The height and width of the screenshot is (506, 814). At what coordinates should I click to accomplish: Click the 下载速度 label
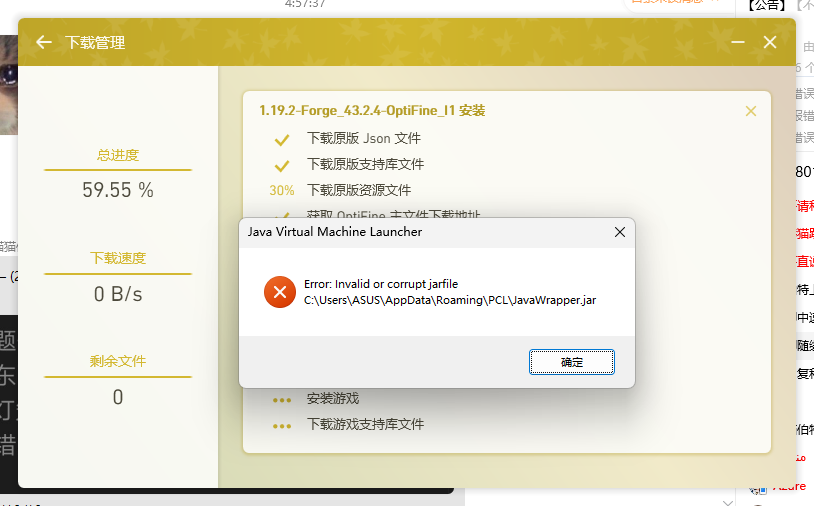(x=118, y=258)
